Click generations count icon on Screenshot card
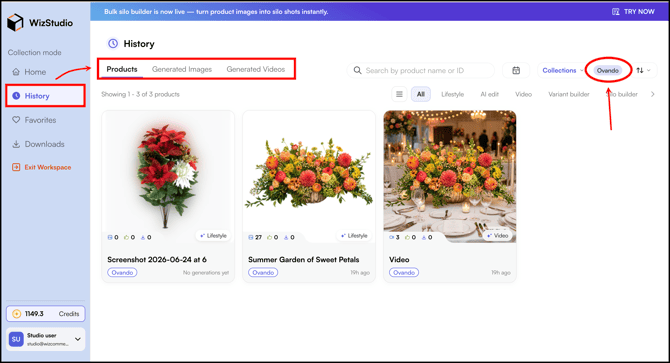This screenshot has height=363, width=670. pos(110,237)
